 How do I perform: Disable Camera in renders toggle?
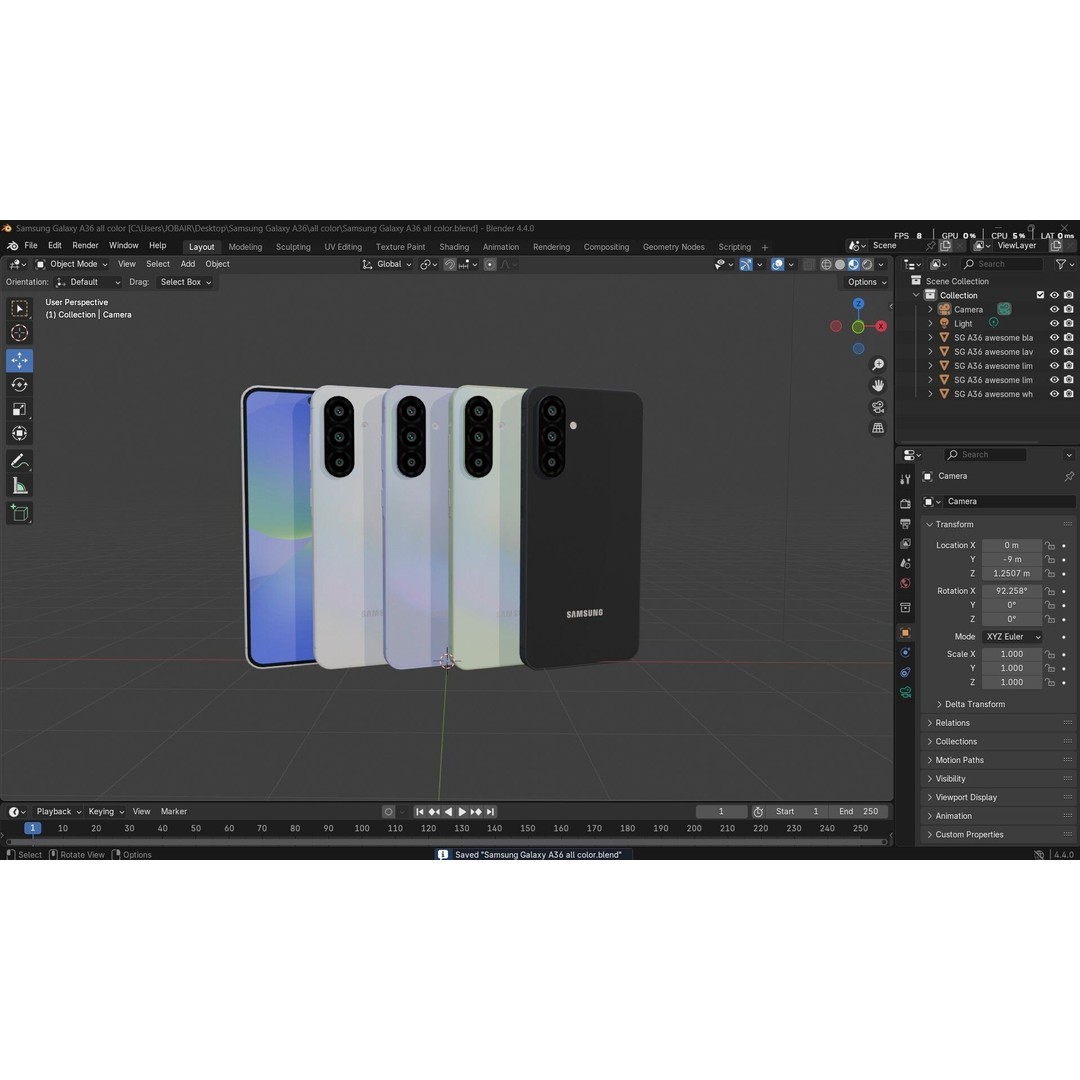pyautogui.click(x=1068, y=309)
